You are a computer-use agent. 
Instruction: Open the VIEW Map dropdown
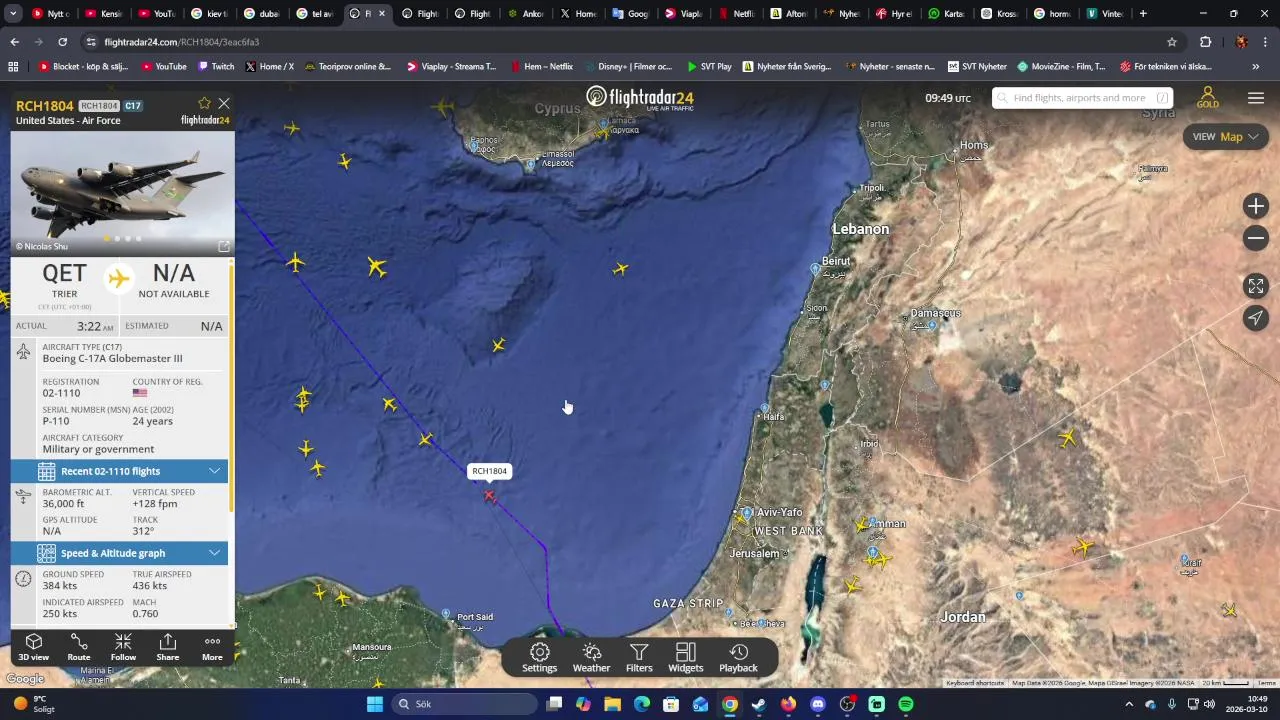[1225, 137]
